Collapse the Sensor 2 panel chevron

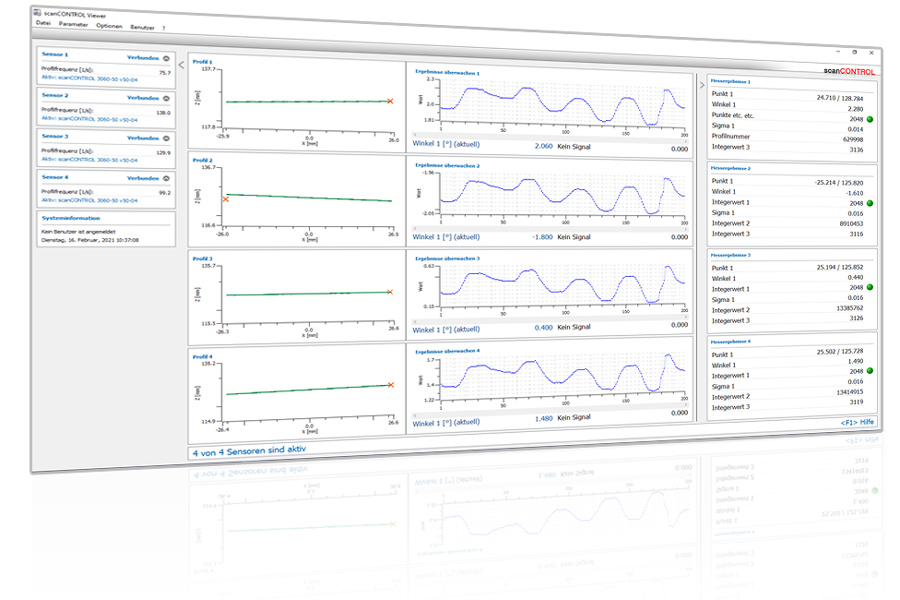click(166, 97)
